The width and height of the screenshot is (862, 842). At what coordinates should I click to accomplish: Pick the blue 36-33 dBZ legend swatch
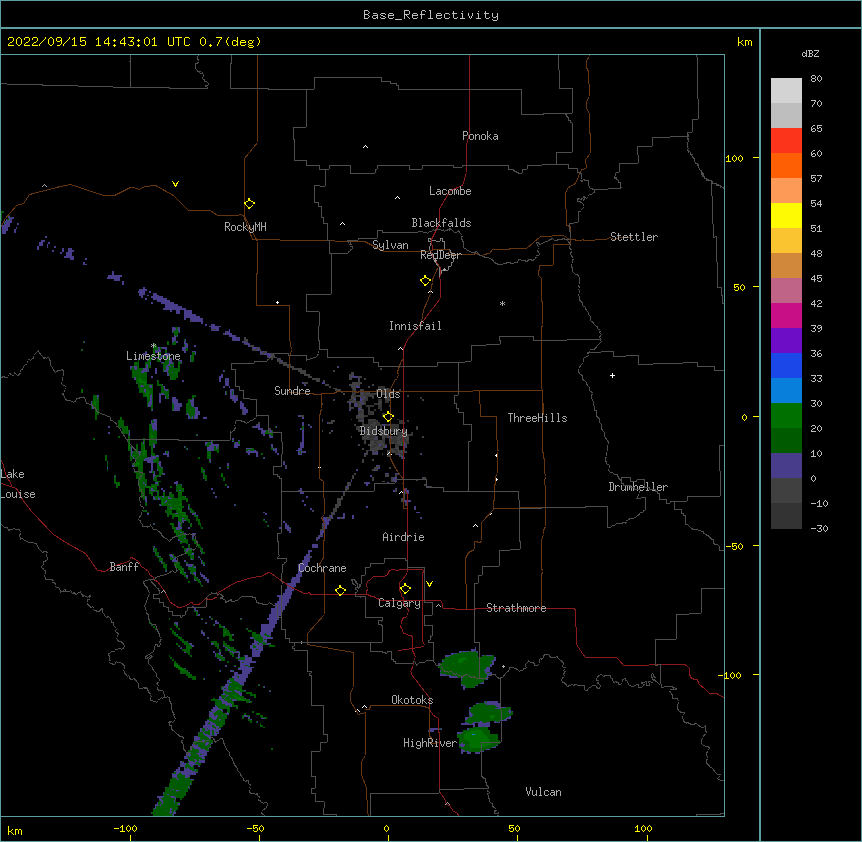pos(786,365)
